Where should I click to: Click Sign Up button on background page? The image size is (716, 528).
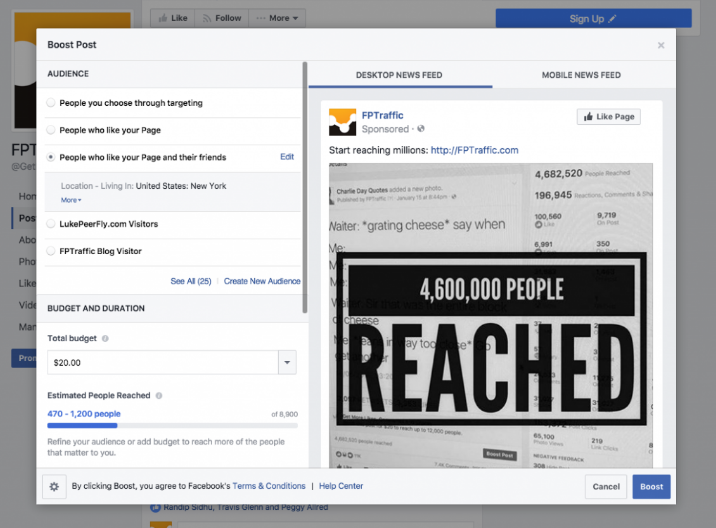(x=594, y=19)
